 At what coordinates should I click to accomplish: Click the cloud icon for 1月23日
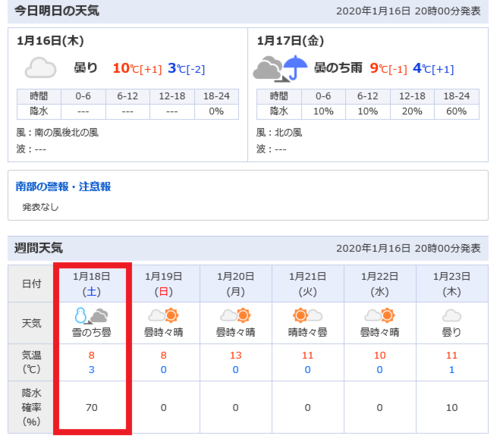[452, 315]
